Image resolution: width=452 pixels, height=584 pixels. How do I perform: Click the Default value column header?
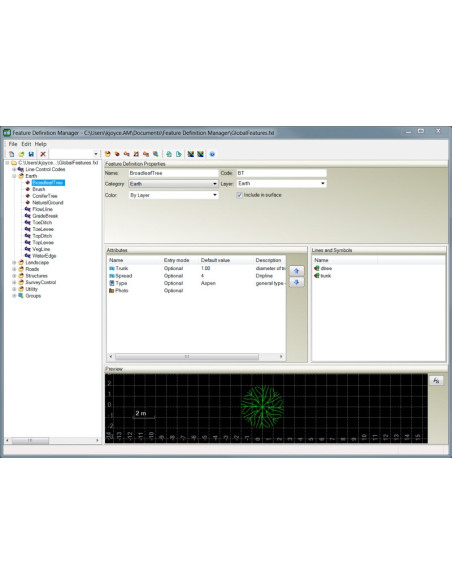[x=226, y=260]
